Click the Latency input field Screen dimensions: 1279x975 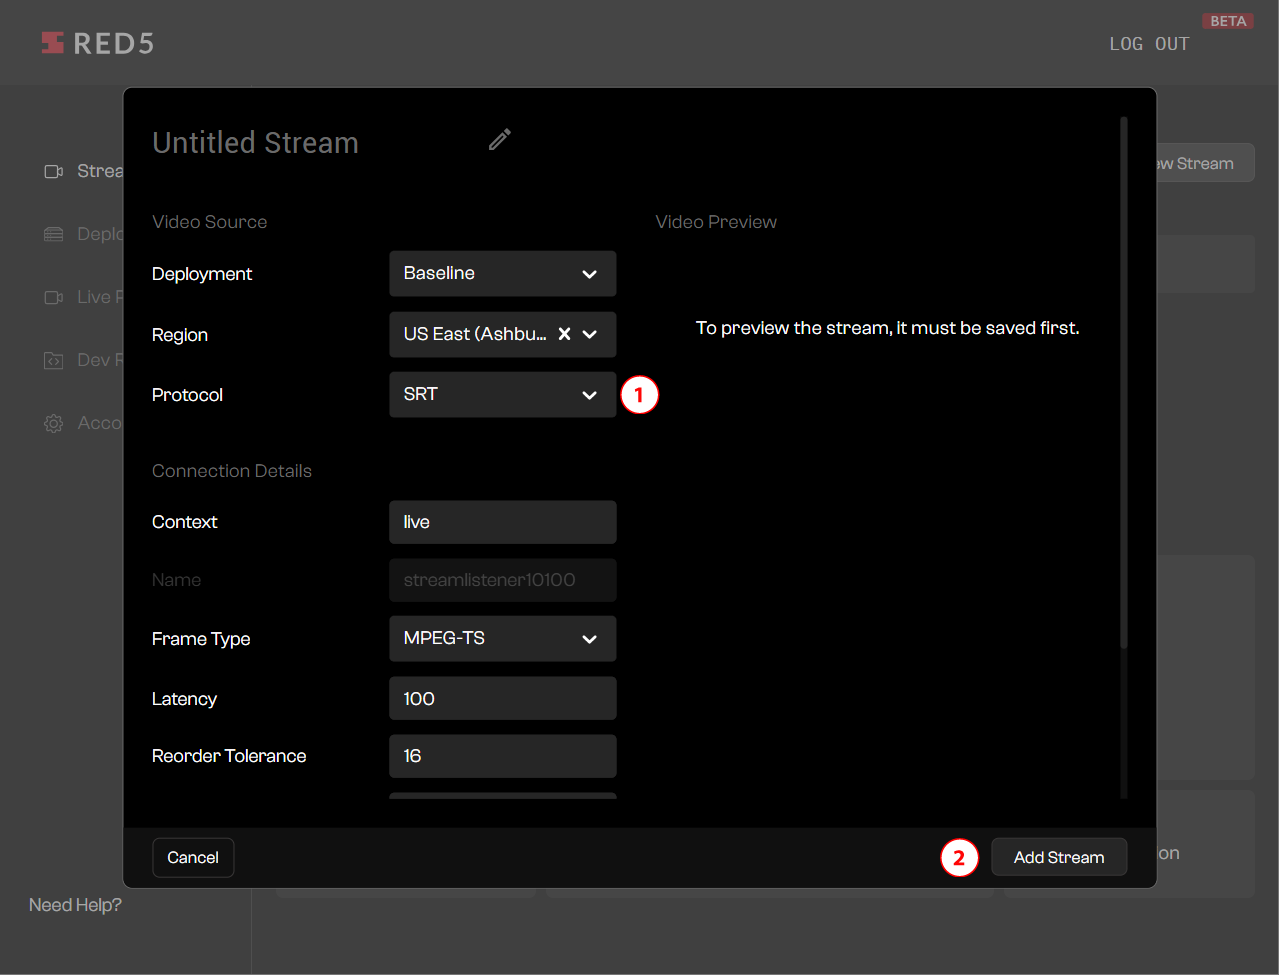point(503,698)
